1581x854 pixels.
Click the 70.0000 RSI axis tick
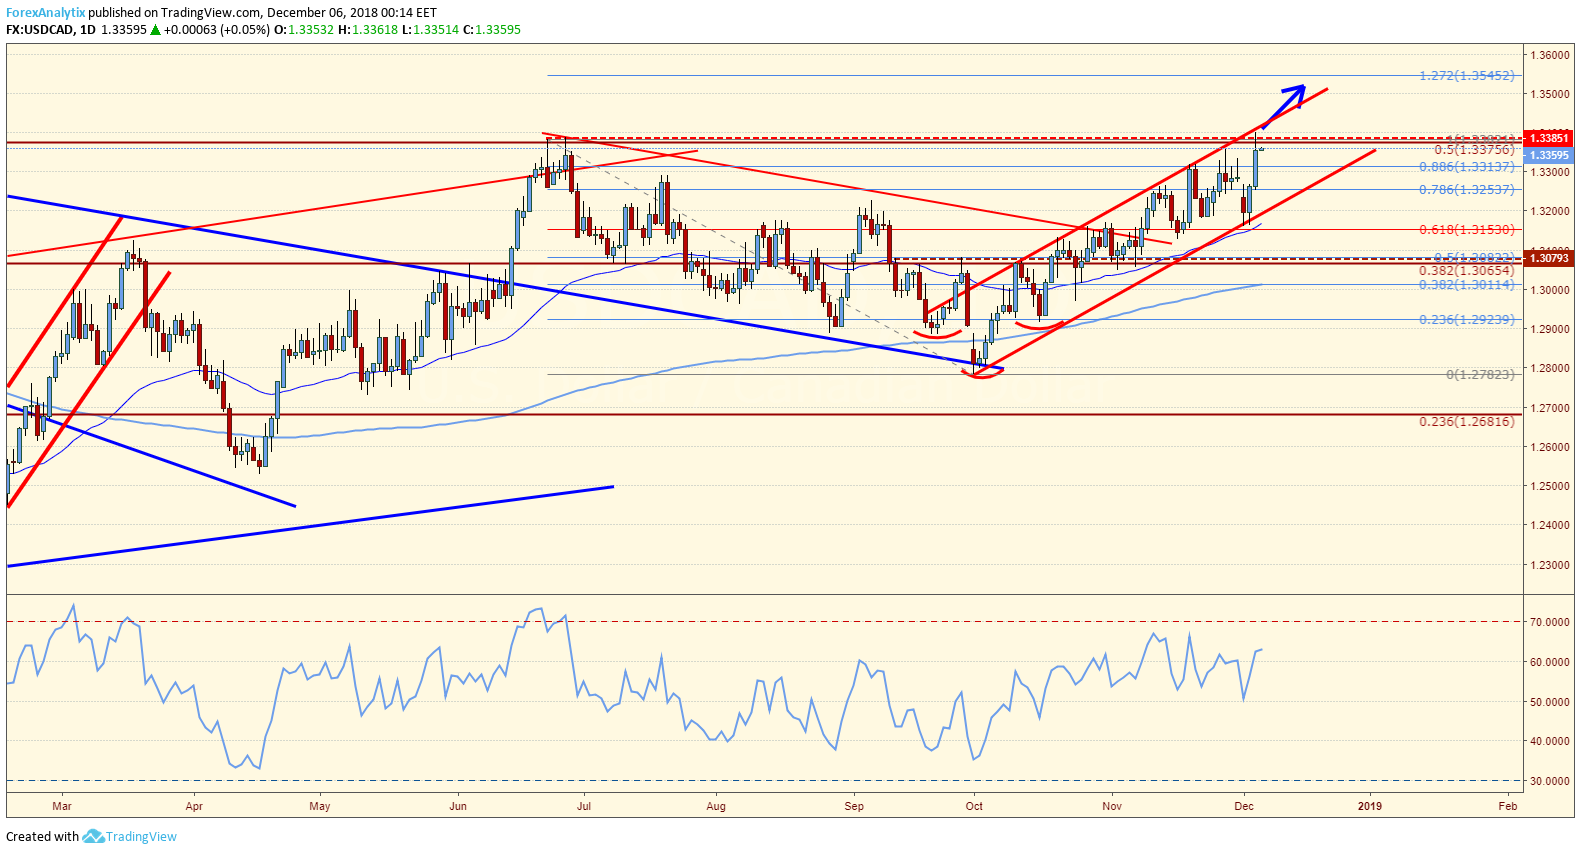click(x=1549, y=622)
